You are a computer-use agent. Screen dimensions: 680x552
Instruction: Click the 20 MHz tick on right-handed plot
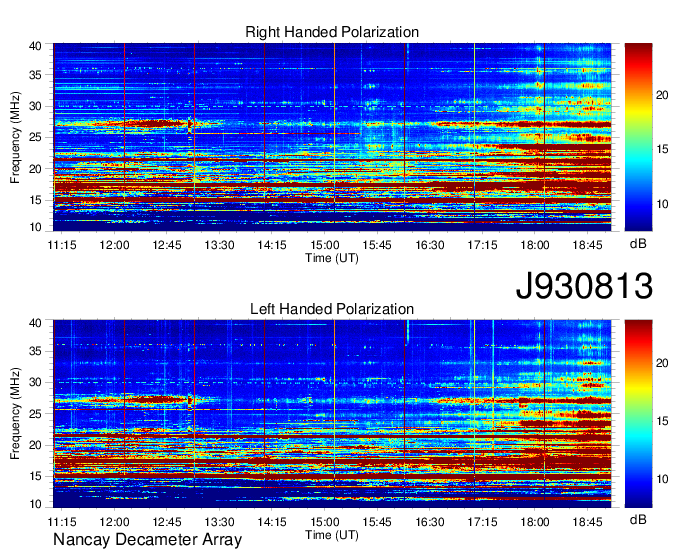tap(35, 169)
